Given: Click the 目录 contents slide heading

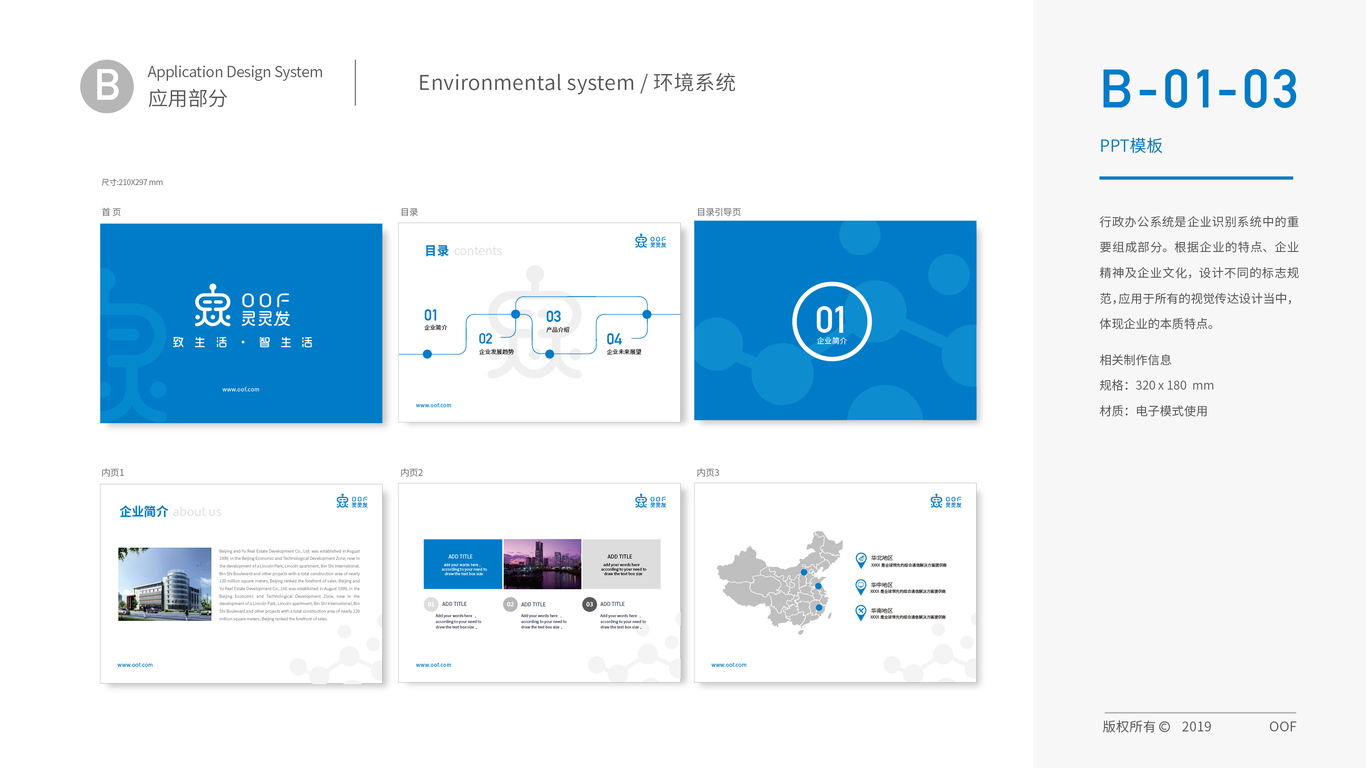Looking at the screenshot, I should 463,251.
